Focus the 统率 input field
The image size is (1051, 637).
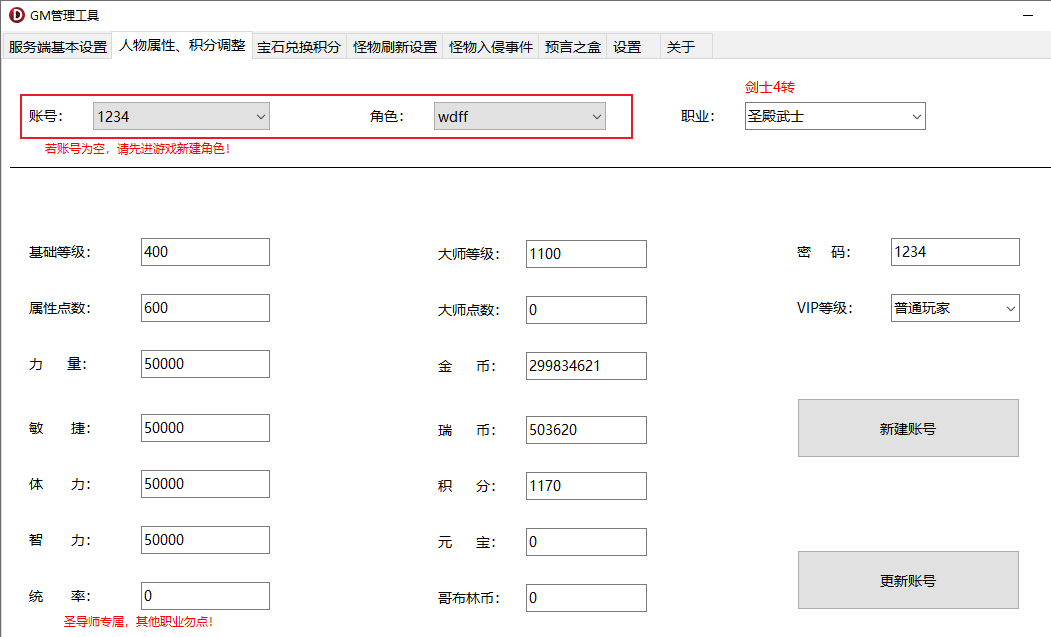(205, 596)
